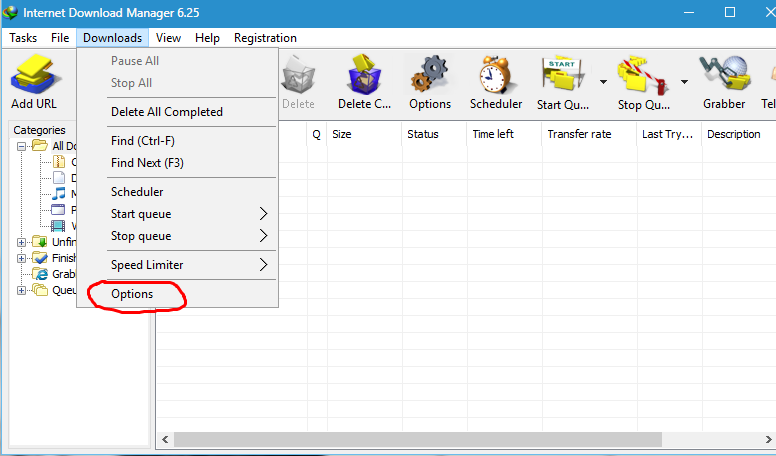The image size is (776, 456).
Task: Click the Start Queue toolbar icon
Action: pyautogui.click(x=563, y=74)
